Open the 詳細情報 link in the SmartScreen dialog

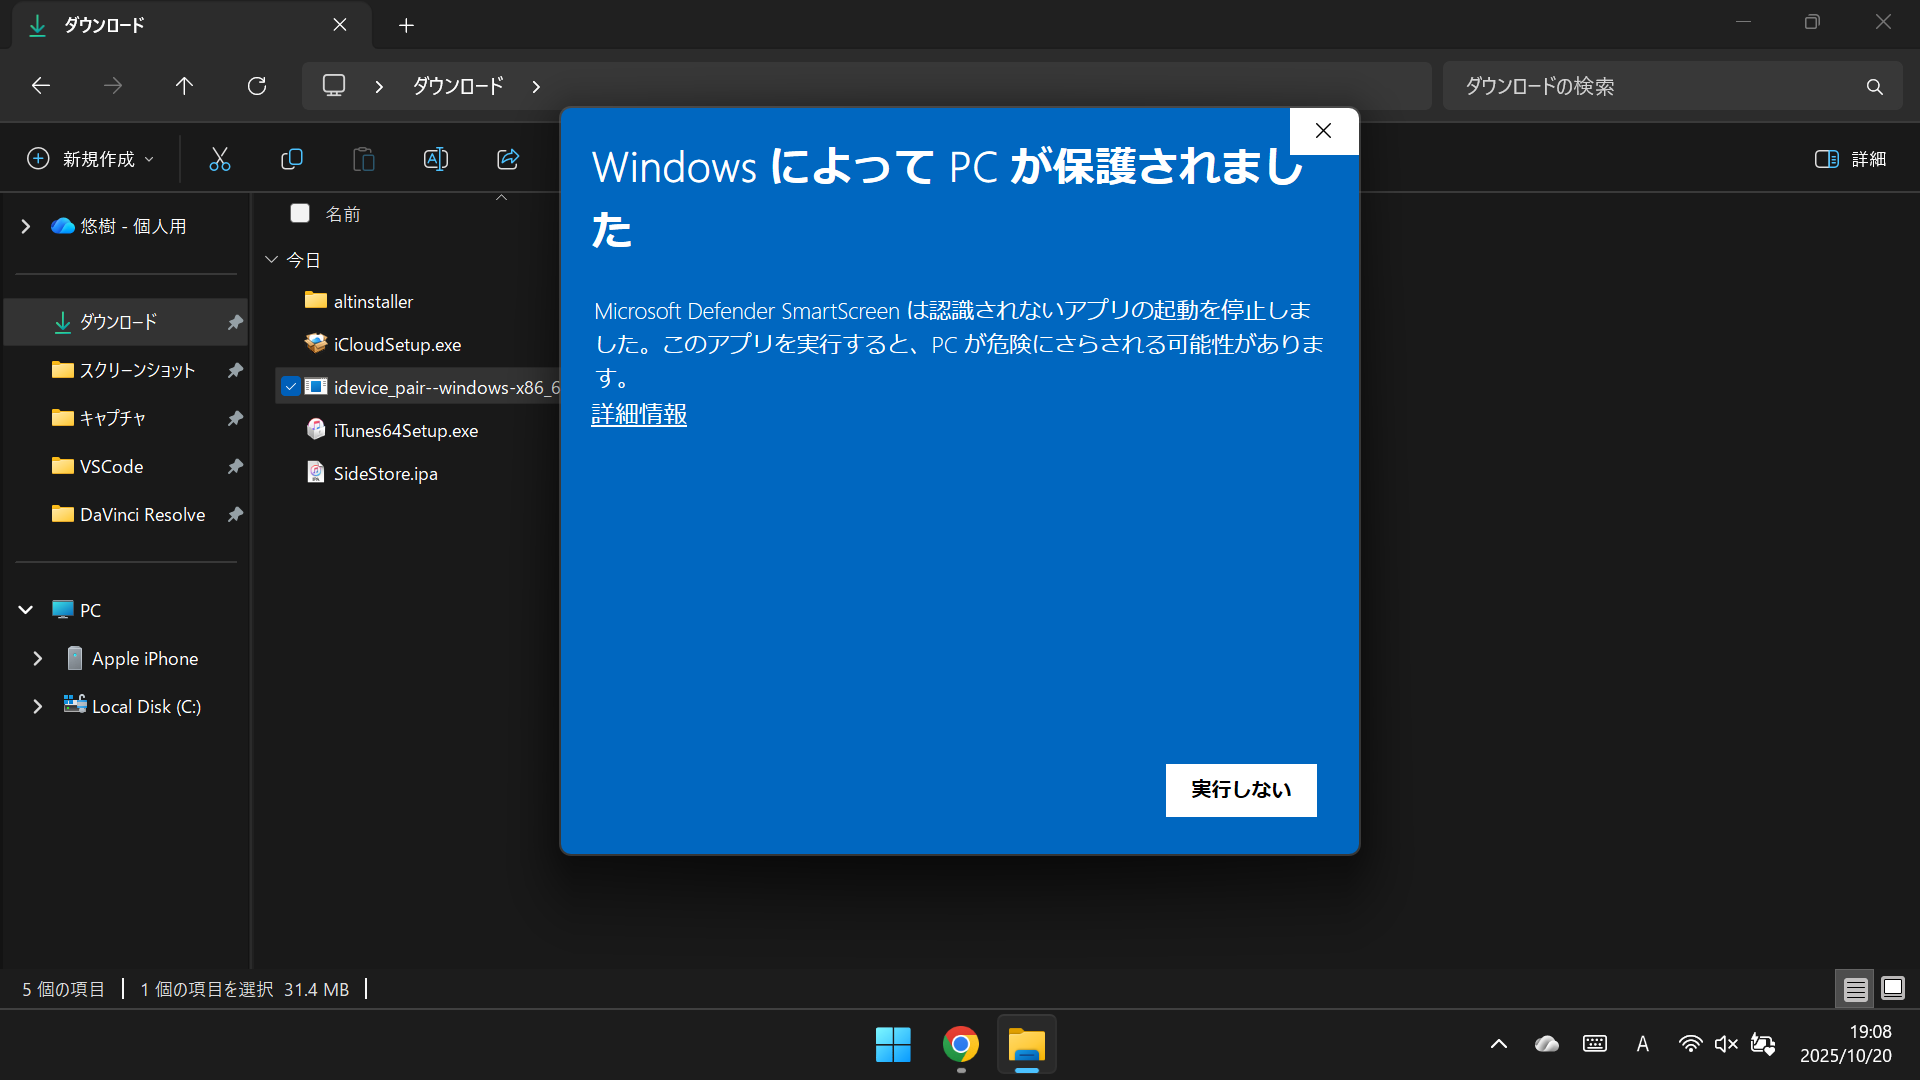[x=638, y=413]
